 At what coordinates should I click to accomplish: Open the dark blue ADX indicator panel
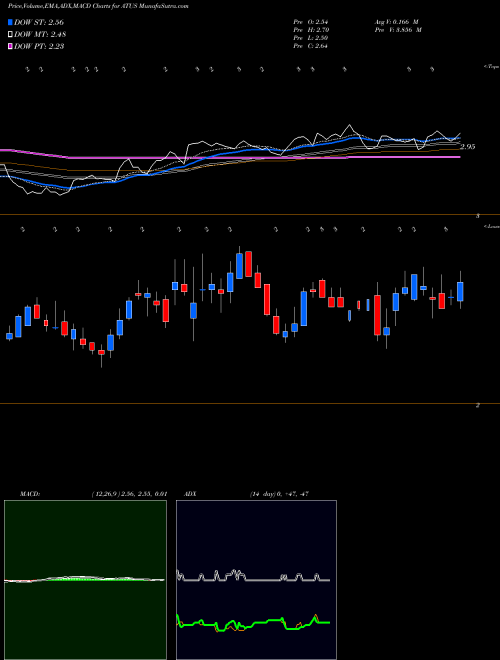(x=256, y=580)
